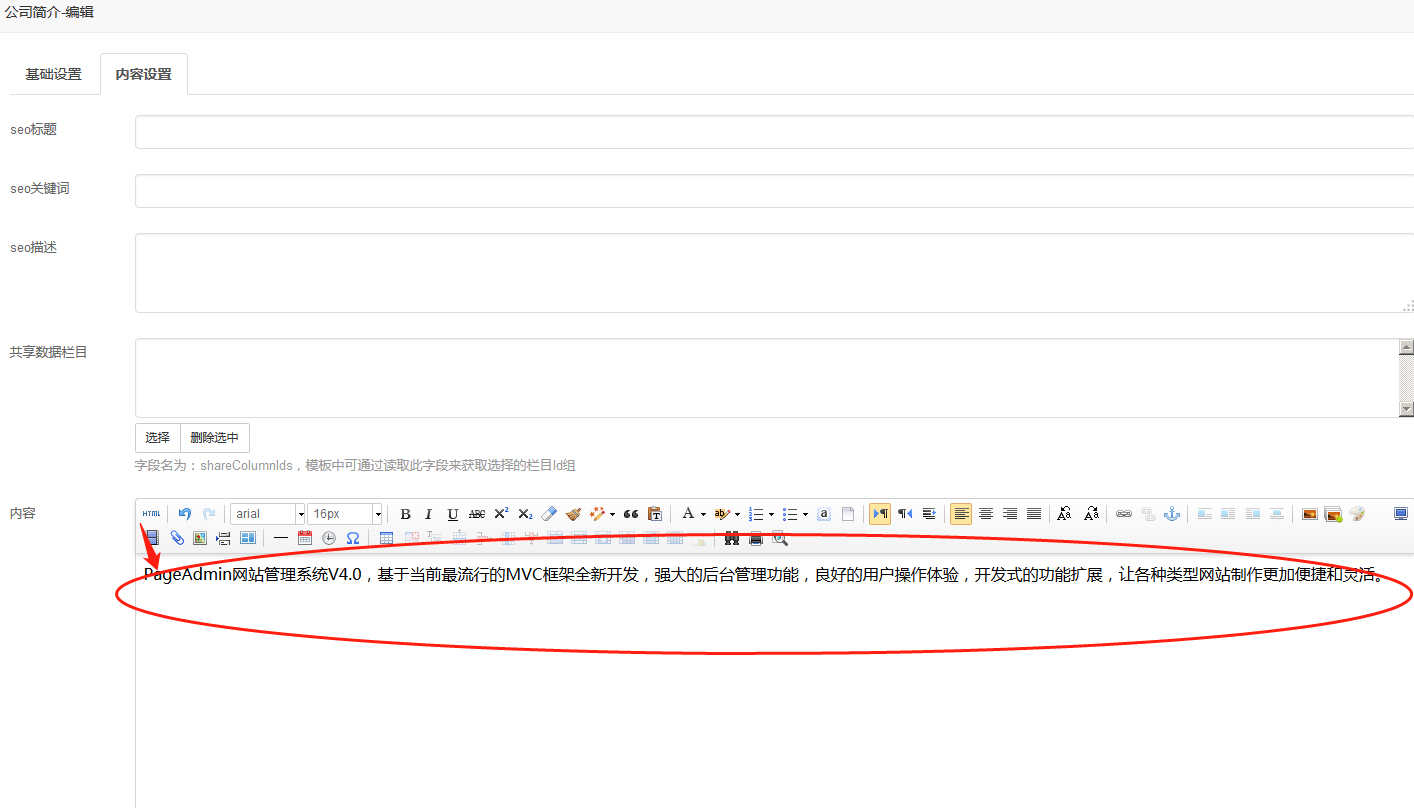Apply font color with the A icon
This screenshot has height=808, width=1414.
coord(688,514)
